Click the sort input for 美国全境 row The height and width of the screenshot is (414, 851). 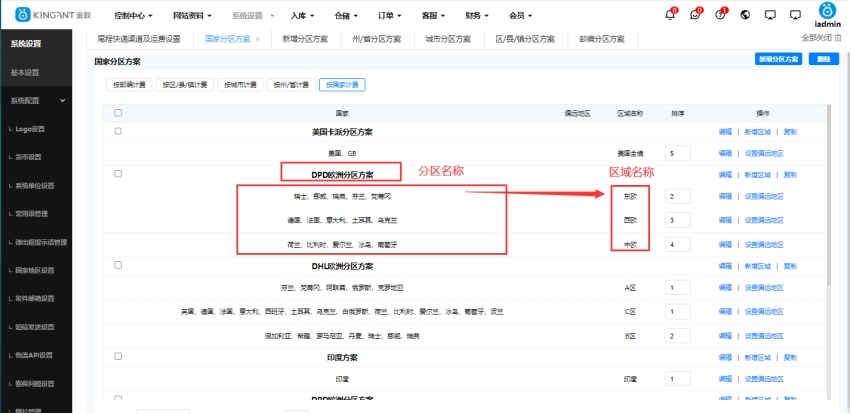pos(678,154)
